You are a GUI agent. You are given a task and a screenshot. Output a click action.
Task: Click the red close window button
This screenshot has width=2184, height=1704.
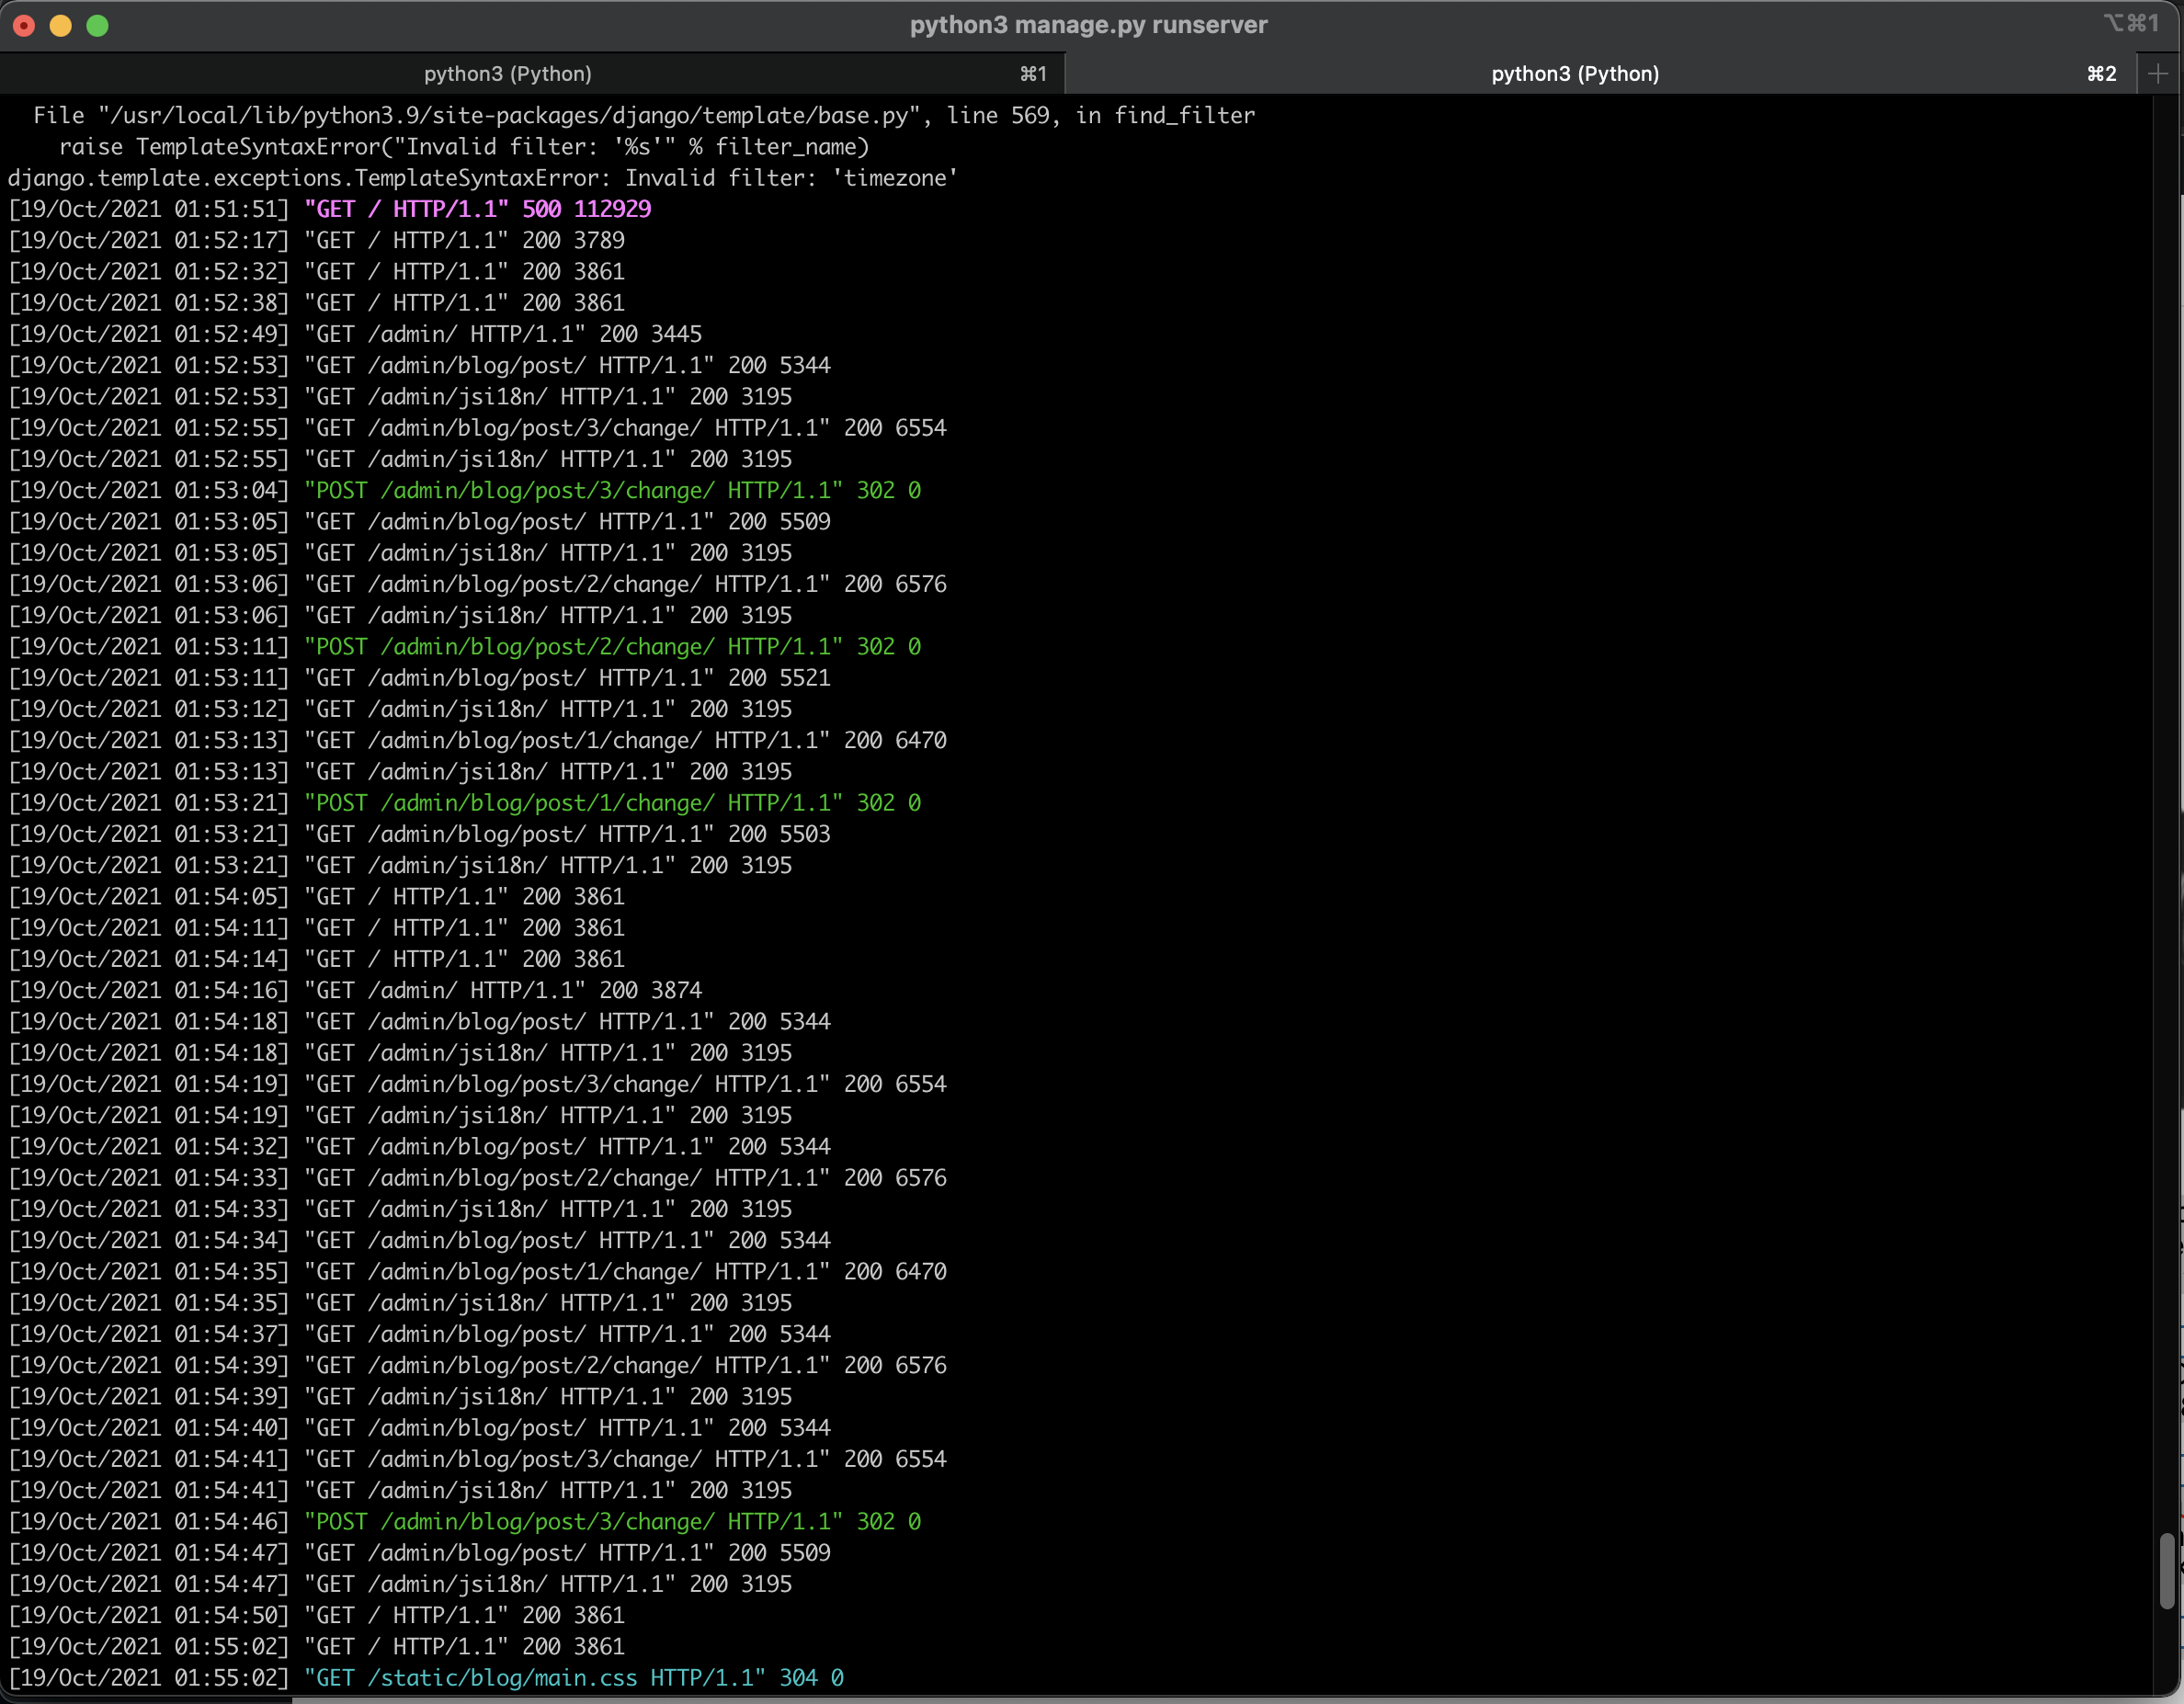(24, 25)
